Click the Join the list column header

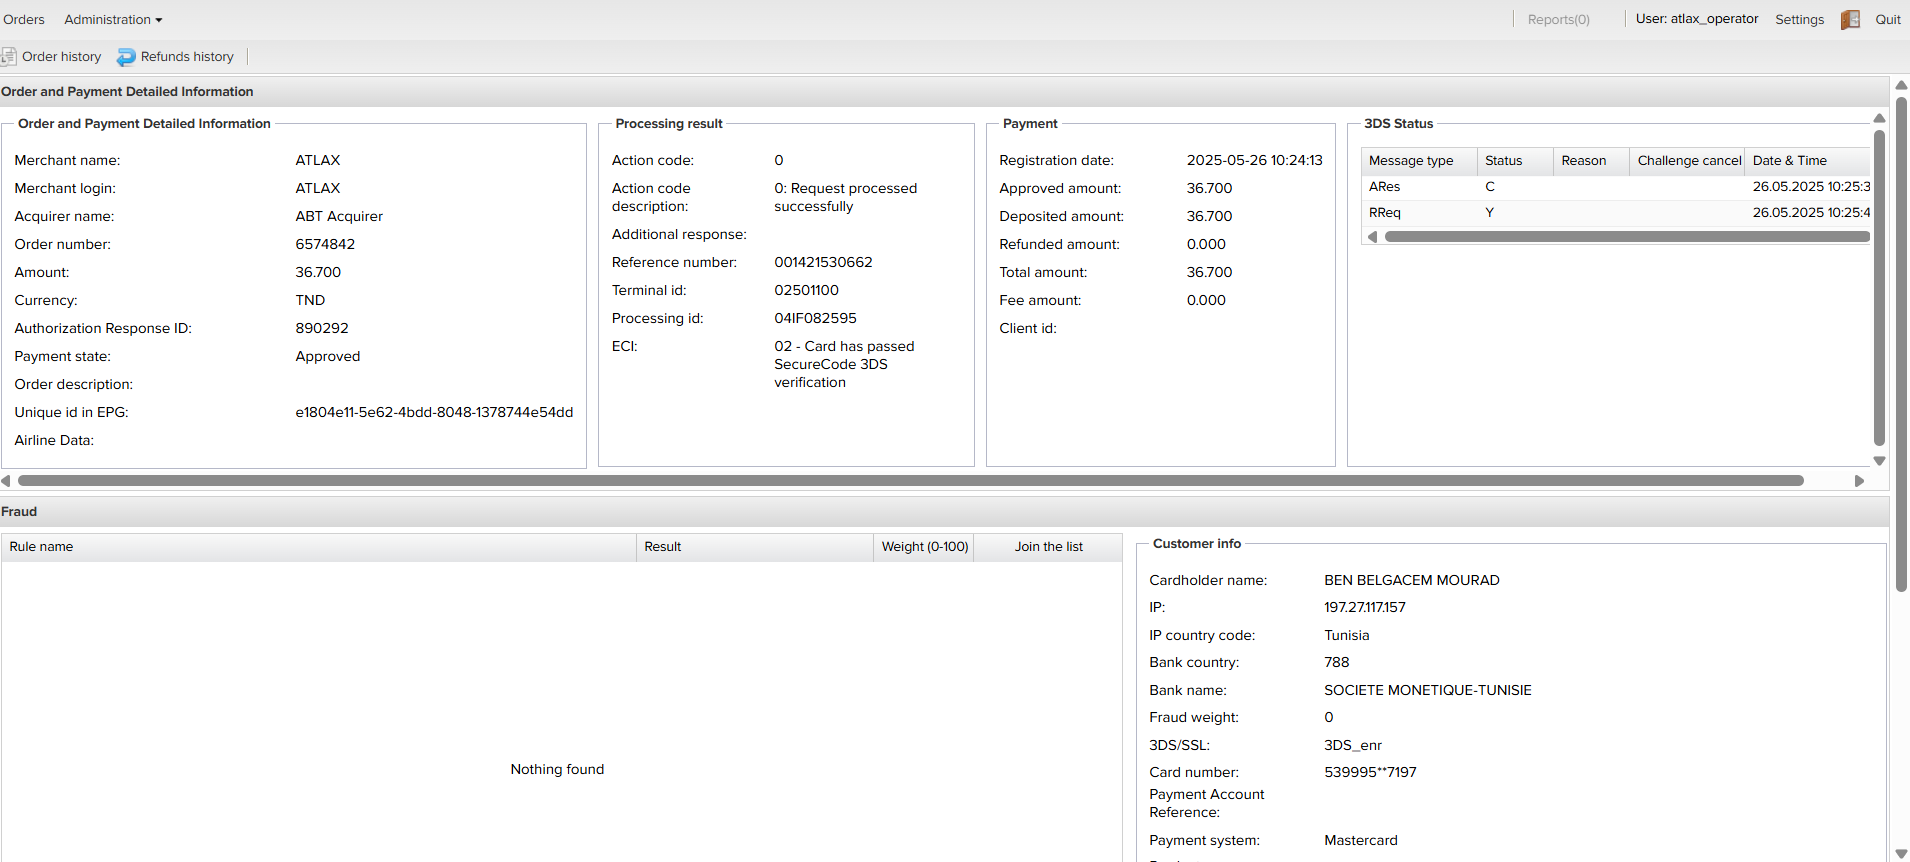(1048, 547)
